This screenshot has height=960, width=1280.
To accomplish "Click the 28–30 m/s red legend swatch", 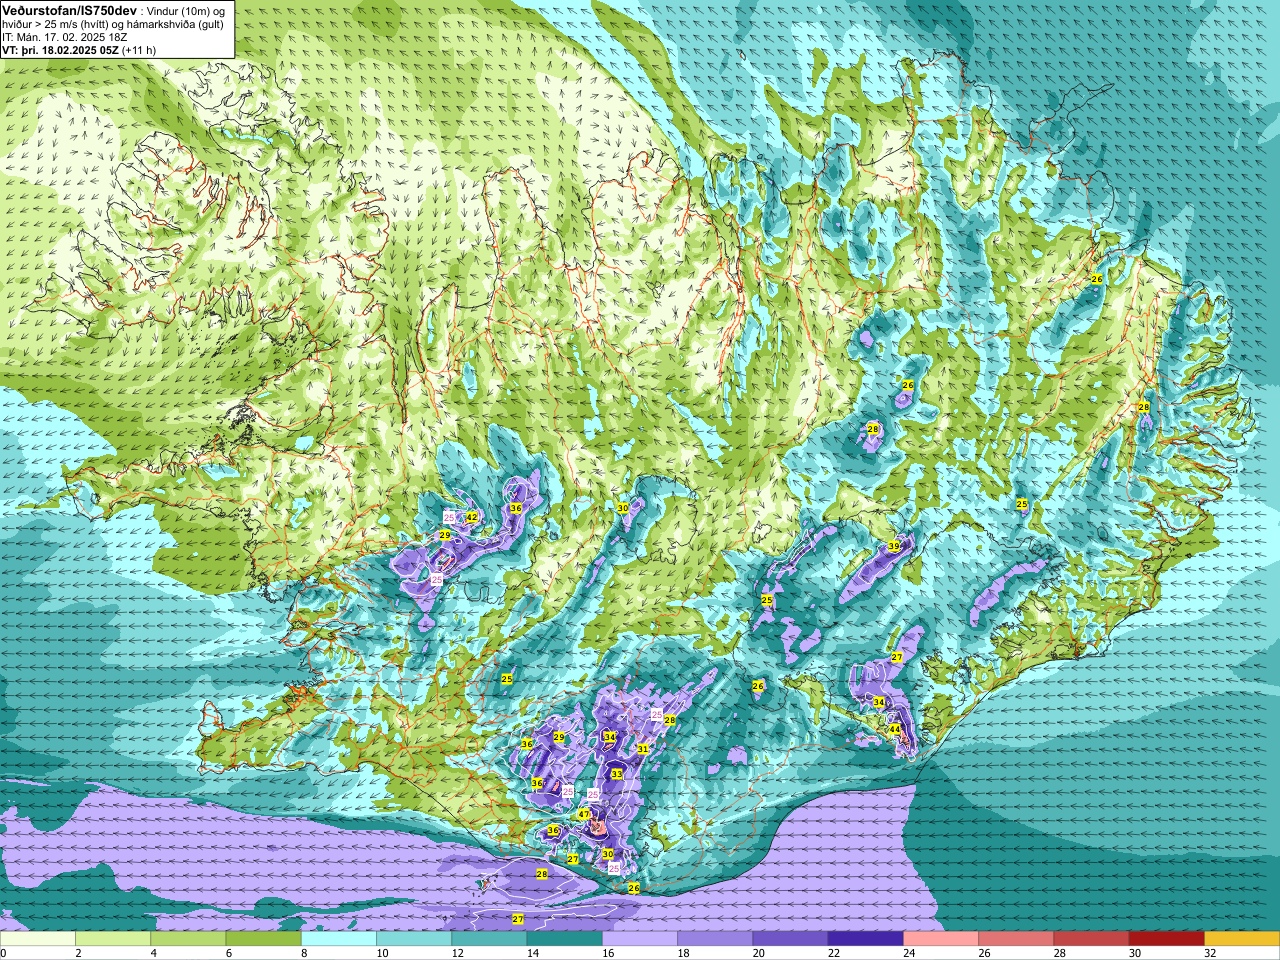I will [1091, 939].
